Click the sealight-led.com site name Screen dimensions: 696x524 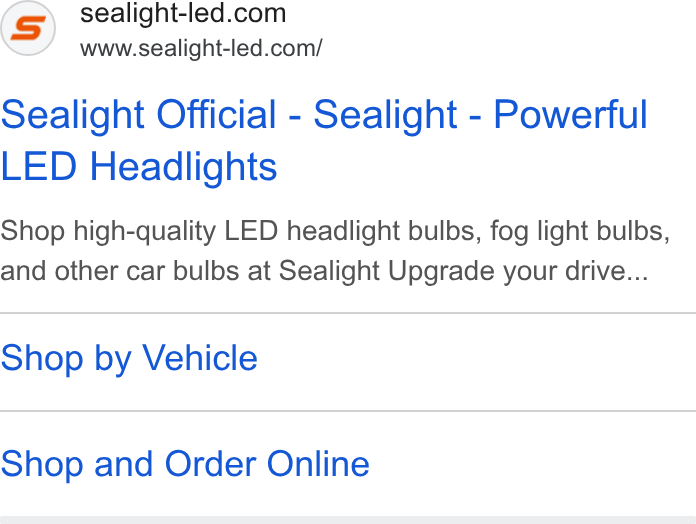pyautogui.click(x=183, y=13)
